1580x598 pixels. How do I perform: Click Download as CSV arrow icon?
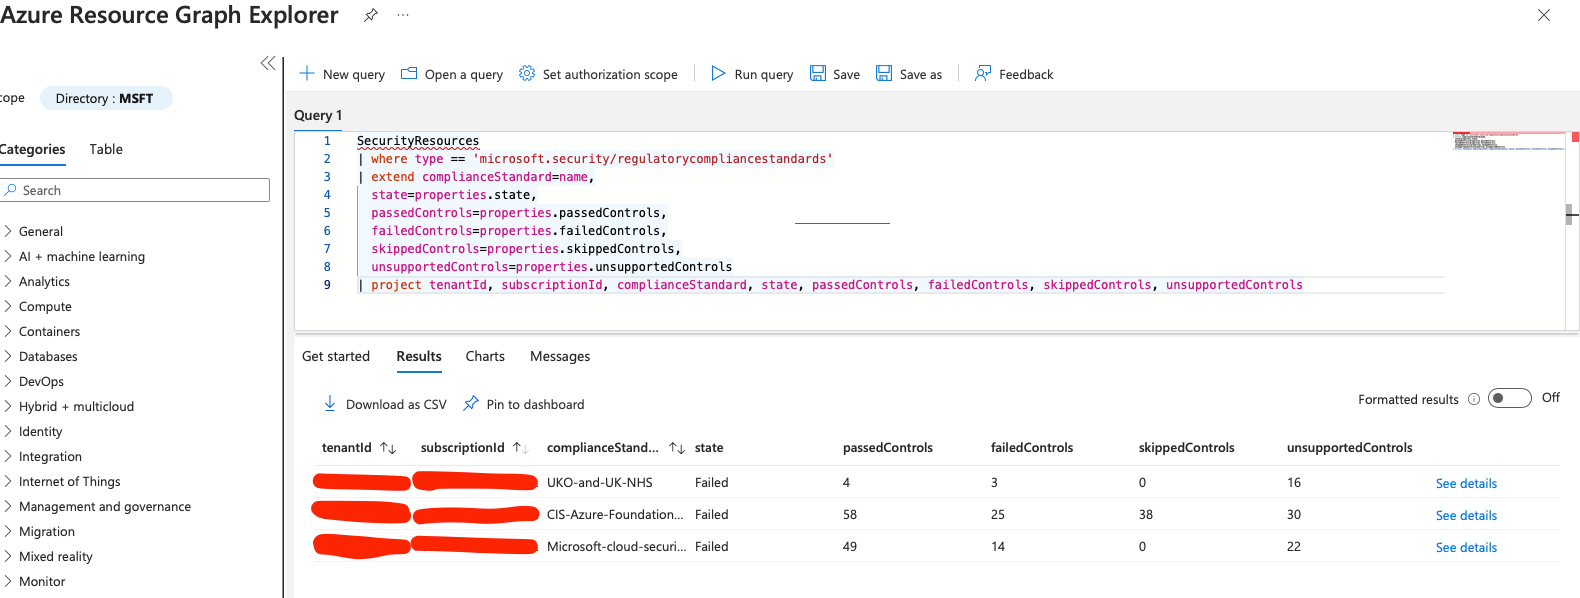point(330,403)
